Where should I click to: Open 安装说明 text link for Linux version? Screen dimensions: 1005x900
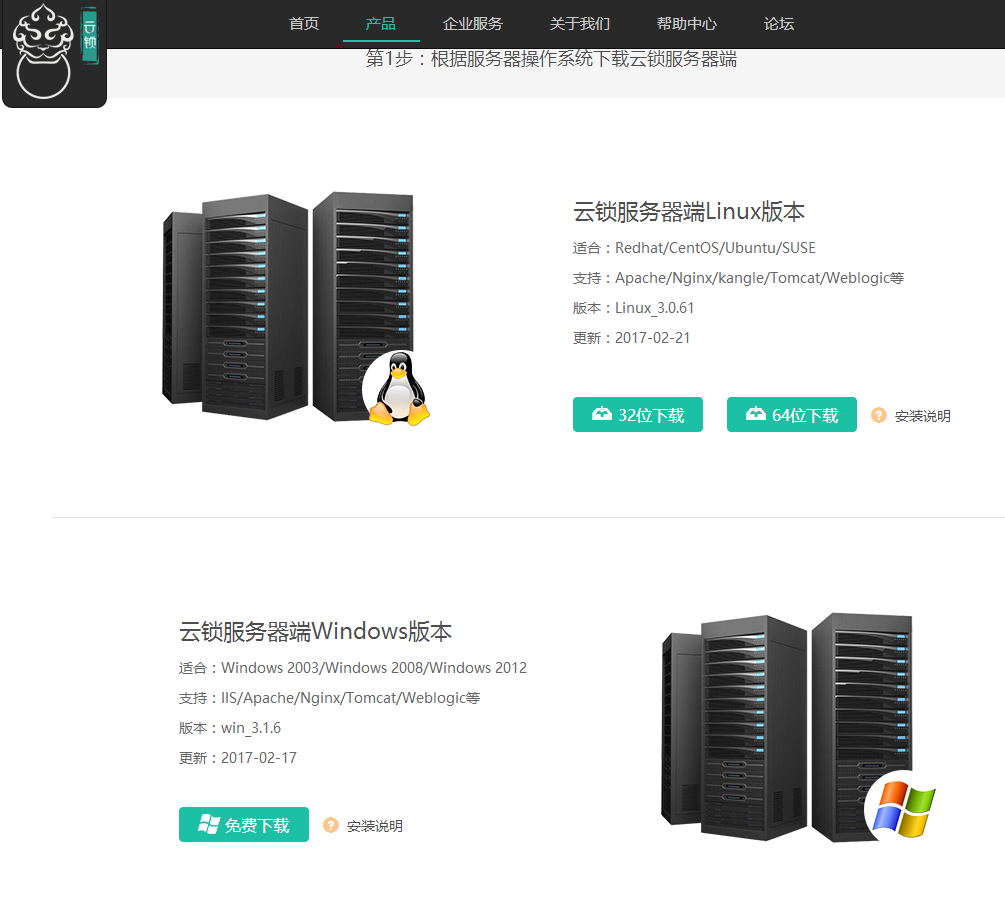[922, 416]
